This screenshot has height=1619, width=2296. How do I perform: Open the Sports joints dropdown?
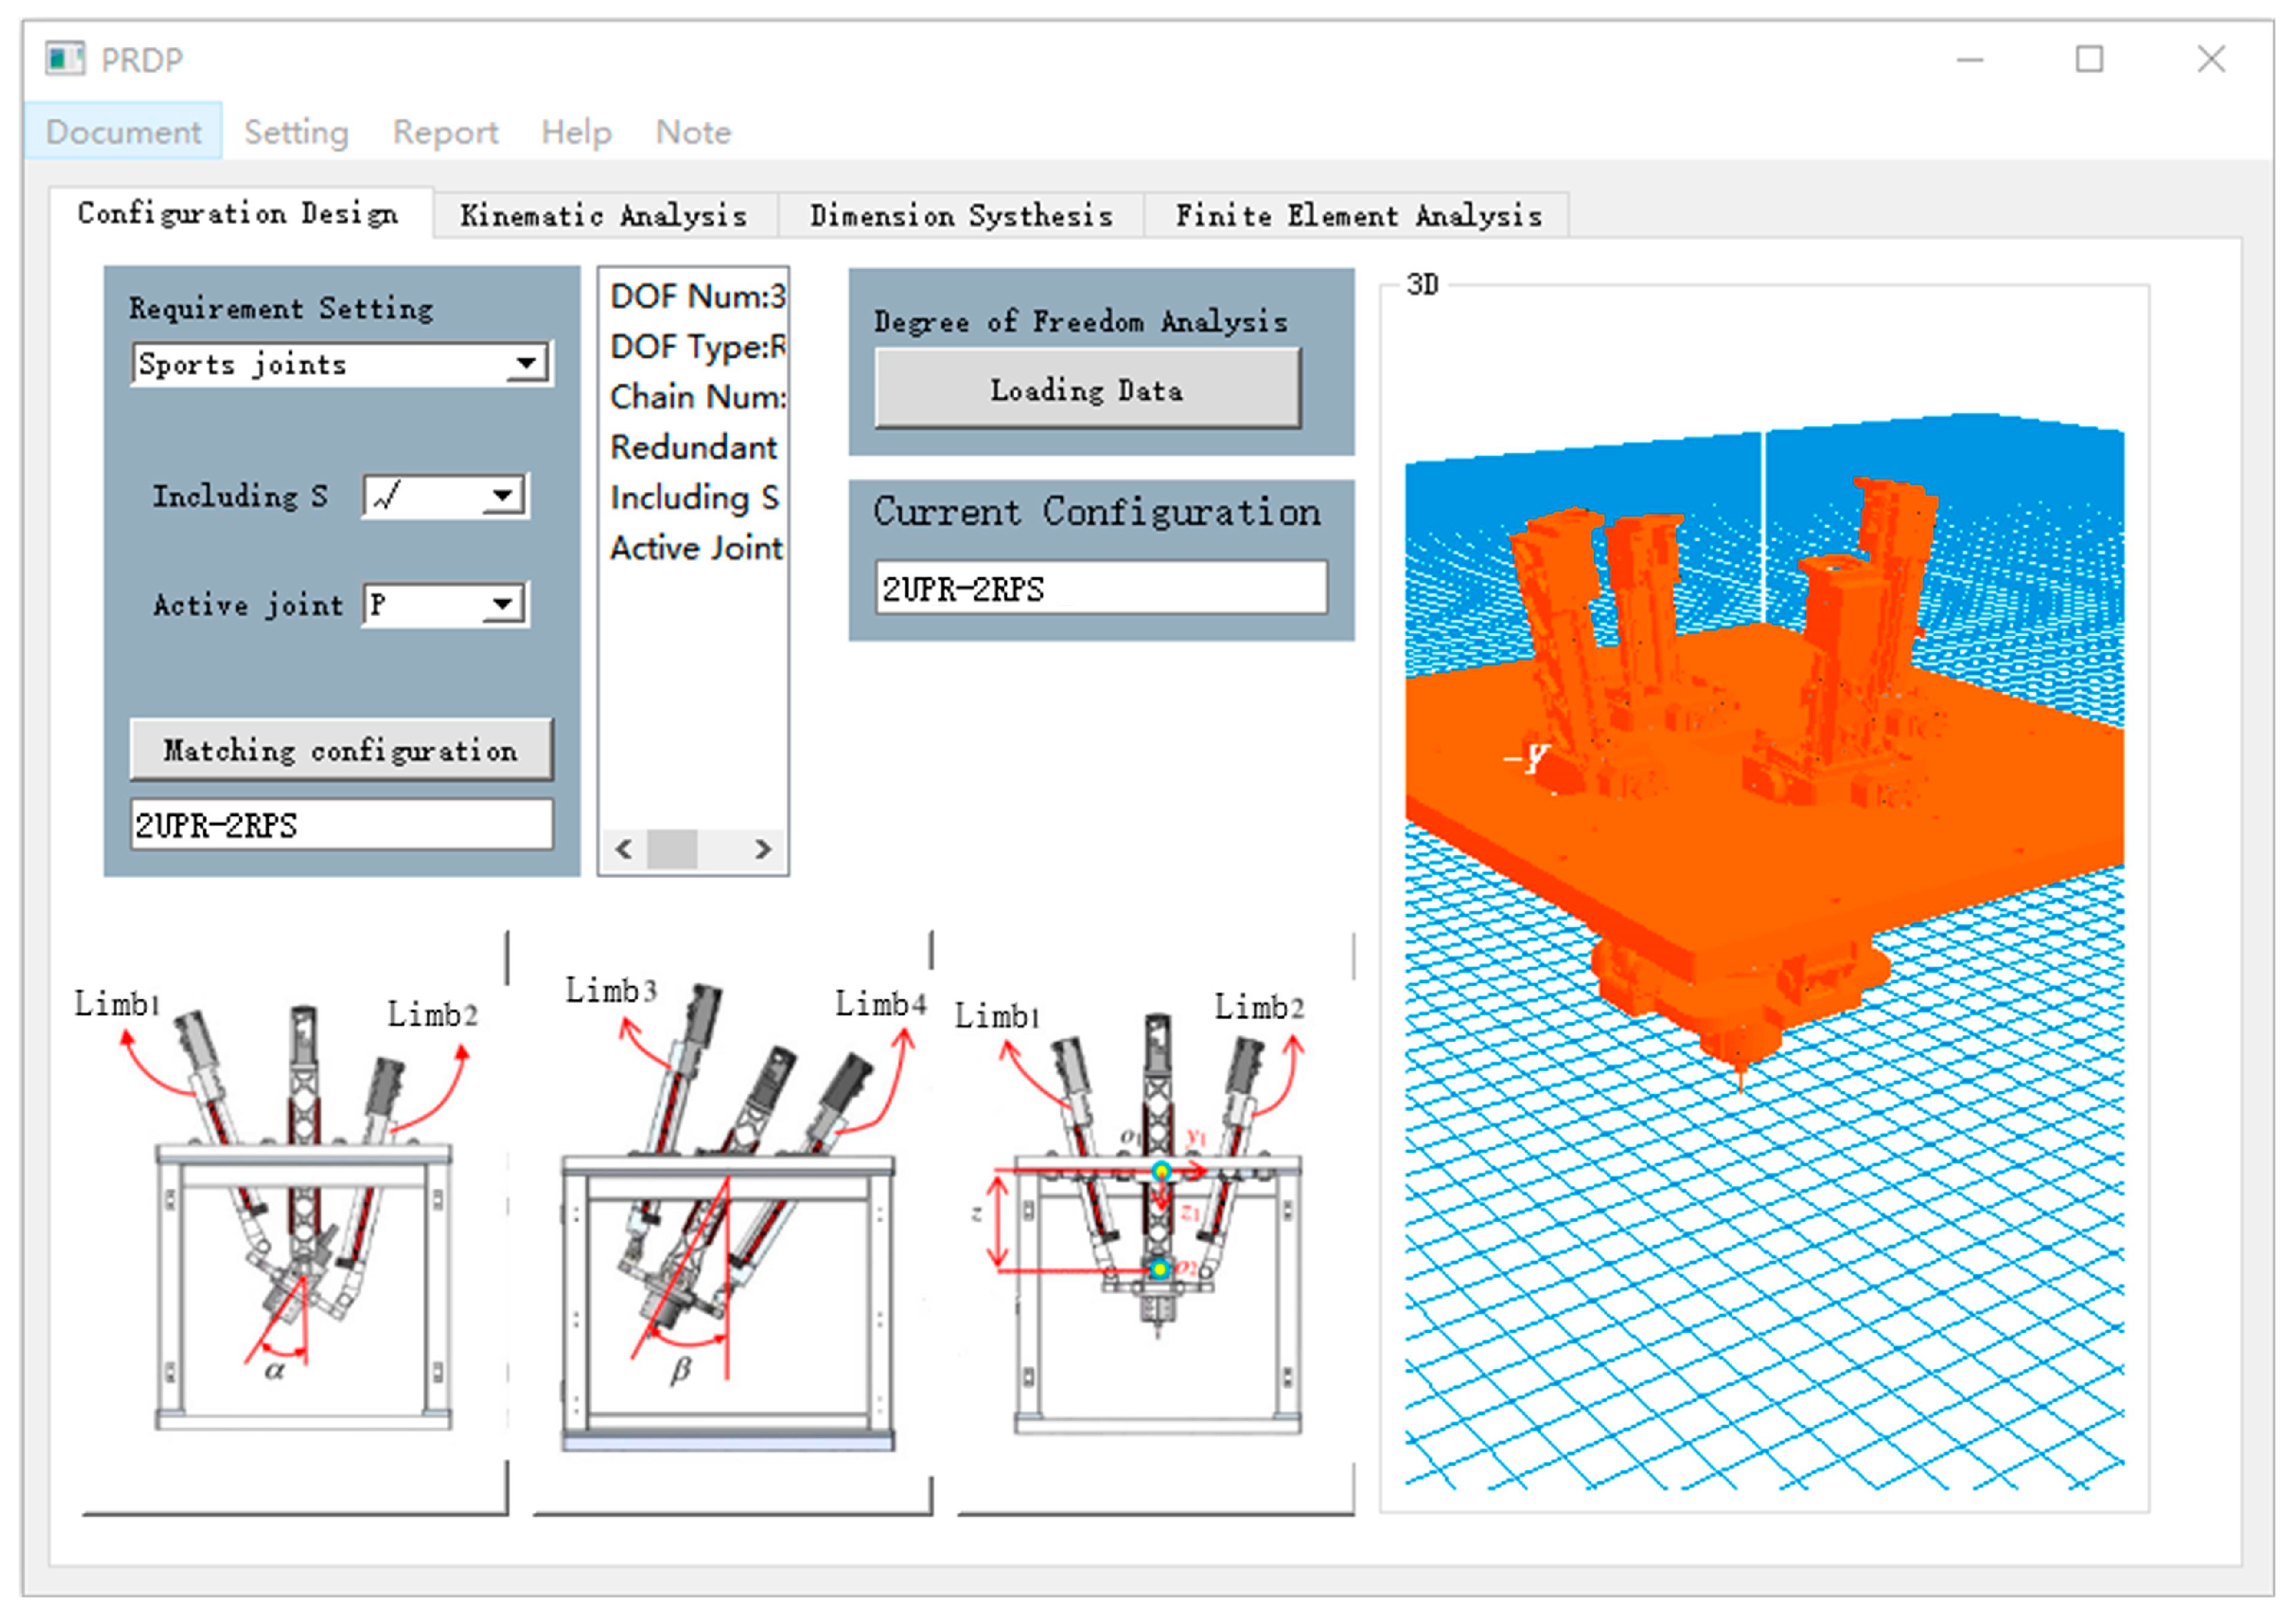click(526, 364)
